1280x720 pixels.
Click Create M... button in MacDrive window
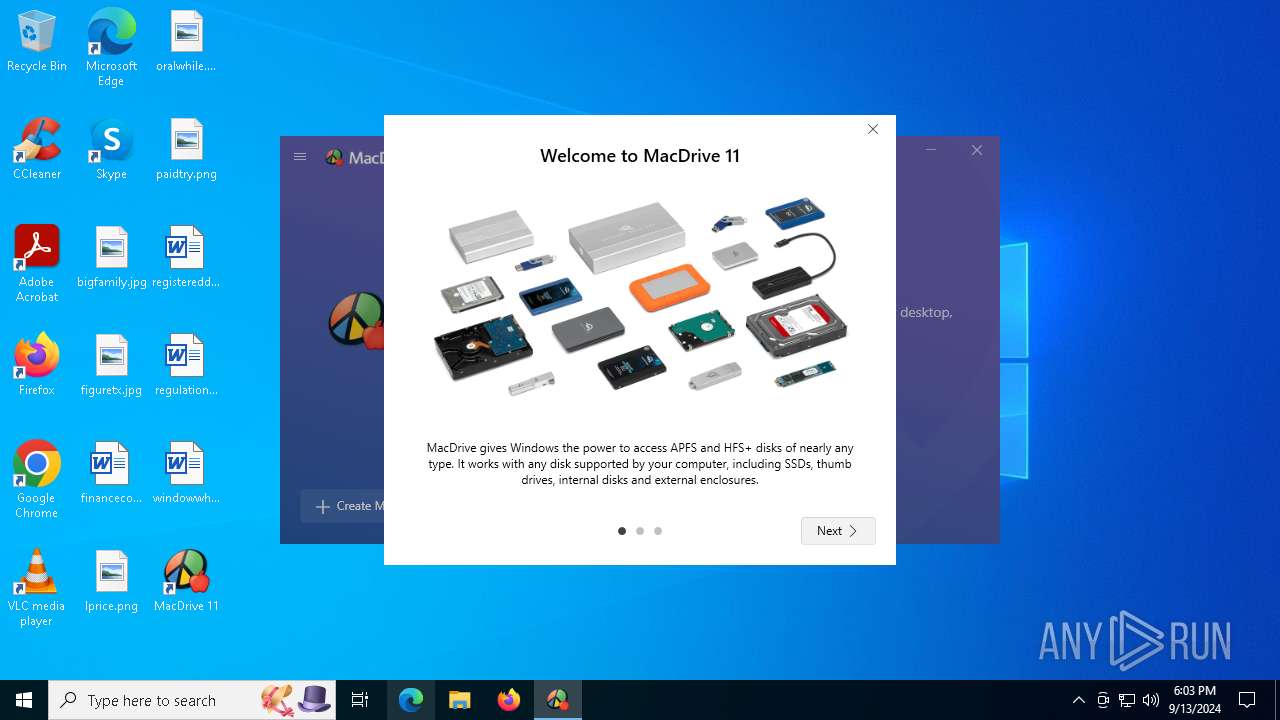343,506
